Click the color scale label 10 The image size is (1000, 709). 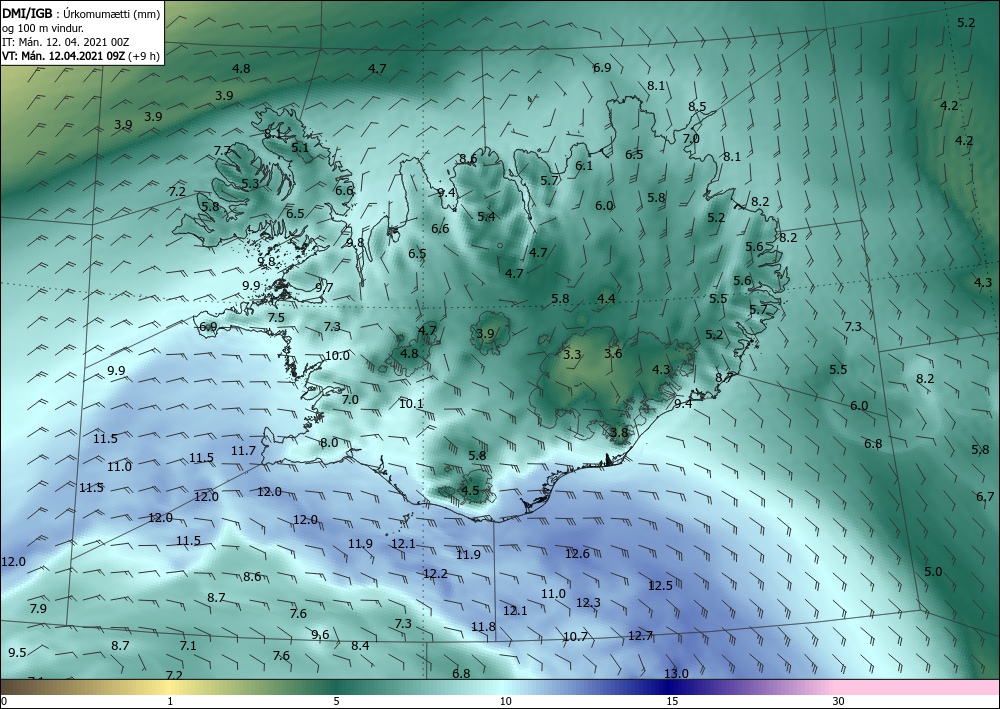(x=506, y=702)
